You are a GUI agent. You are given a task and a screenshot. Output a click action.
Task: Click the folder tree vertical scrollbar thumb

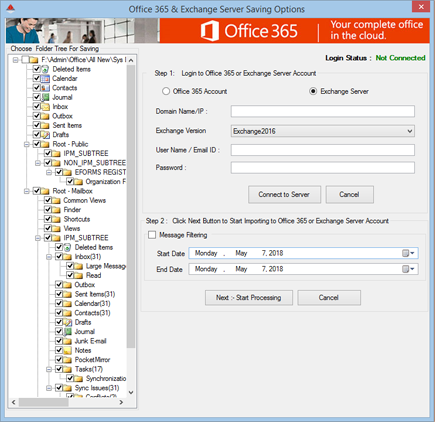coord(131,206)
